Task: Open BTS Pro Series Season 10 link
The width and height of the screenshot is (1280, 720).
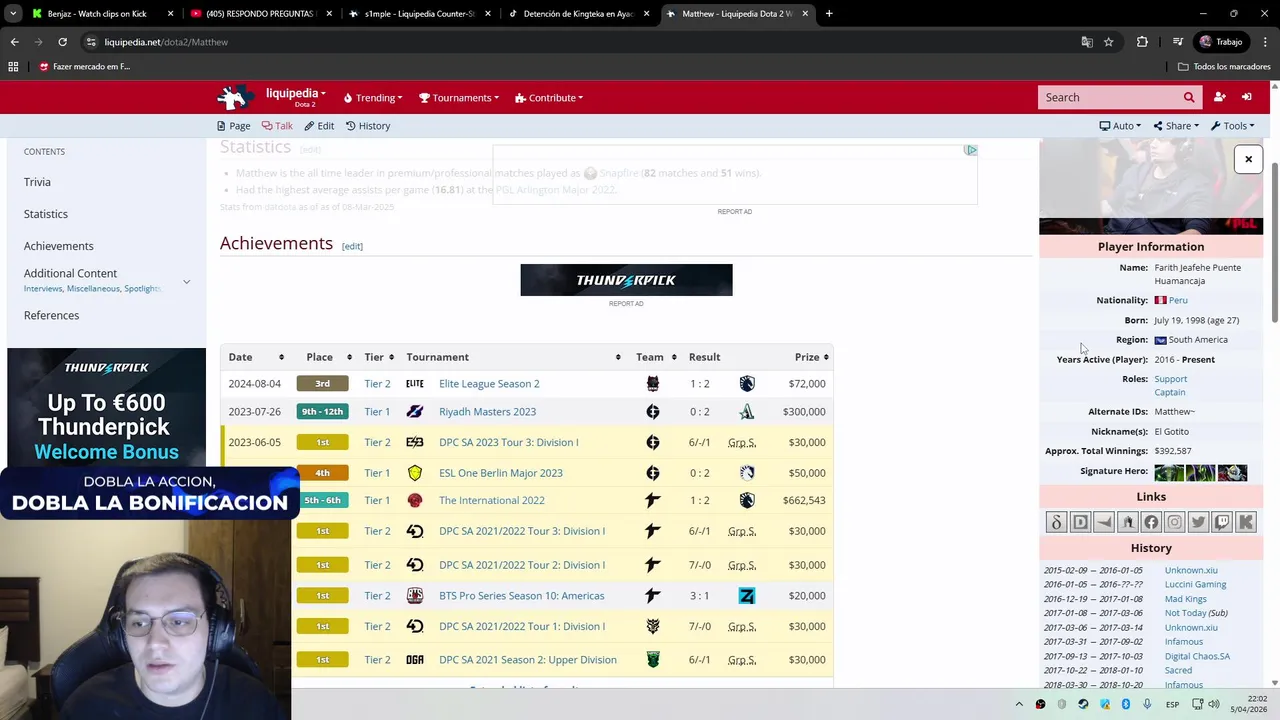Action: click(x=521, y=596)
